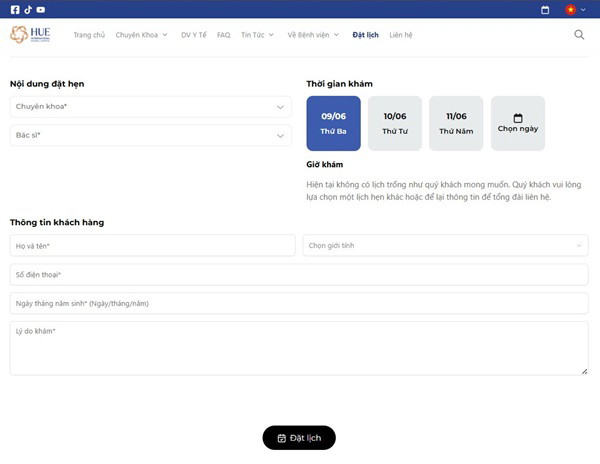Click the Chọn ngày date picker button
This screenshot has width=600, height=464.
coord(518,123)
